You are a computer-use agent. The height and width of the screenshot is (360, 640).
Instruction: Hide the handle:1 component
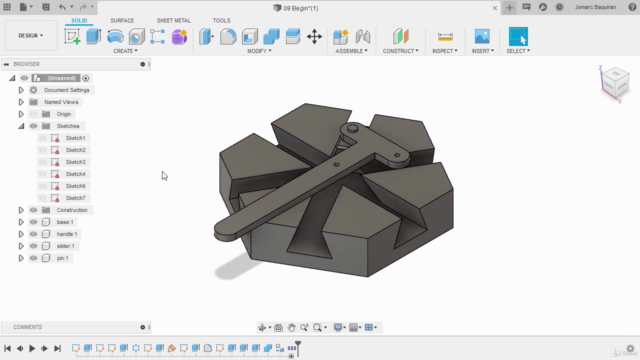click(x=33, y=234)
